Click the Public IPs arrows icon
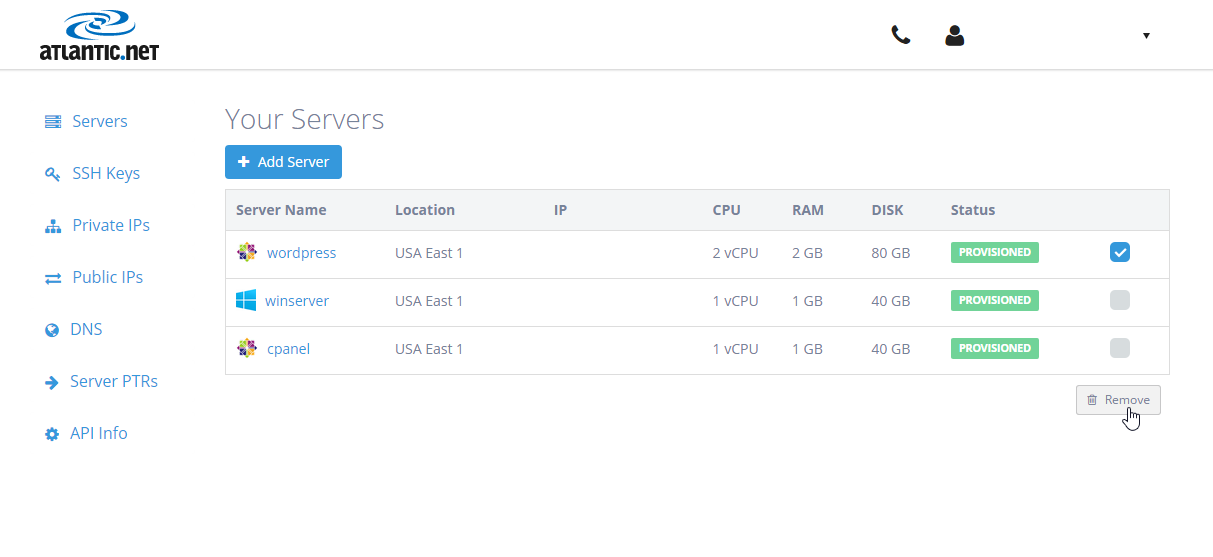This screenshot has width=1213, height=557. coord(53,278)
